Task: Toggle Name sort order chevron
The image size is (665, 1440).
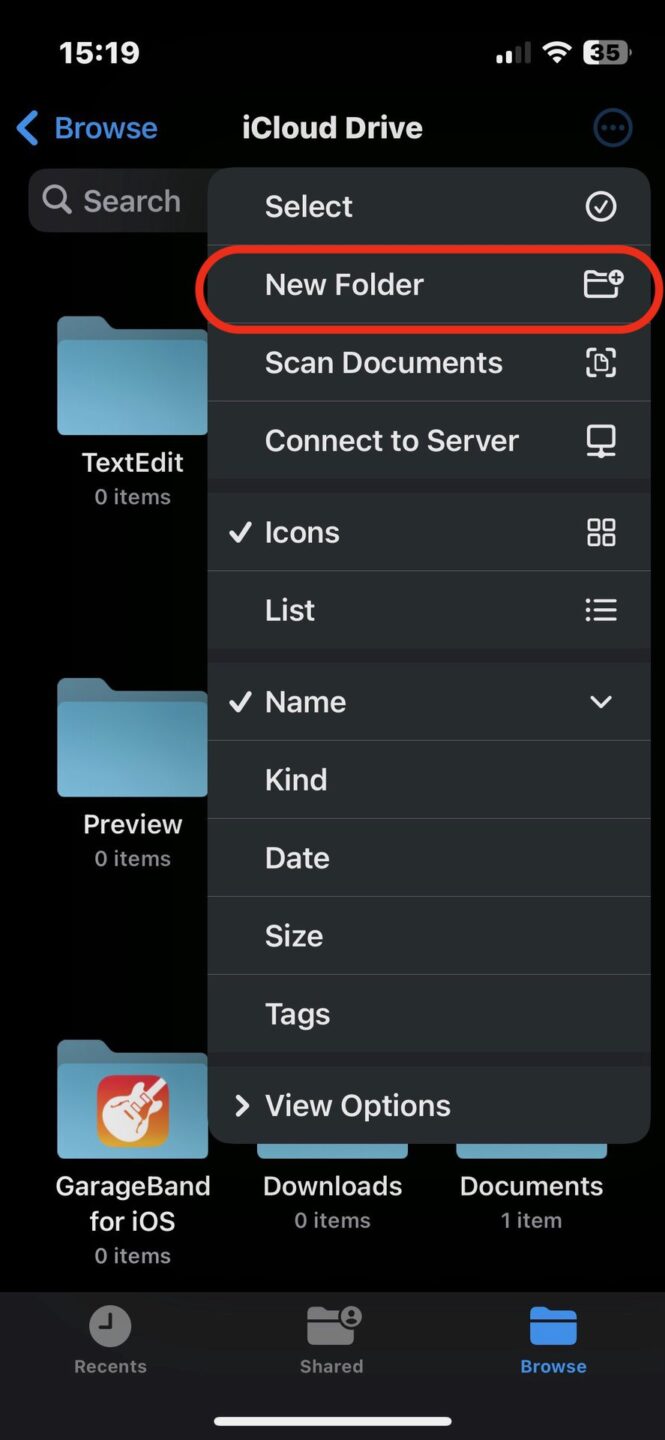Action: [x=600, y=702]
